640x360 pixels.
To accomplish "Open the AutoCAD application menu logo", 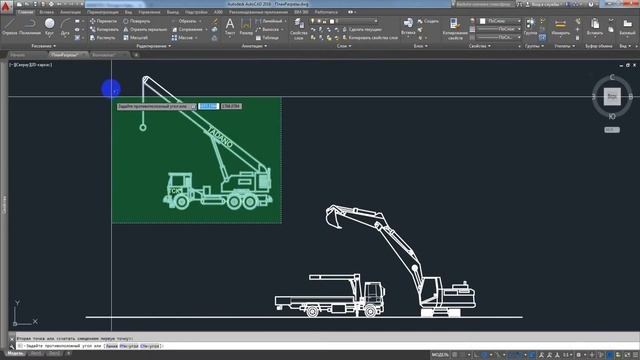I will [5, 7].
